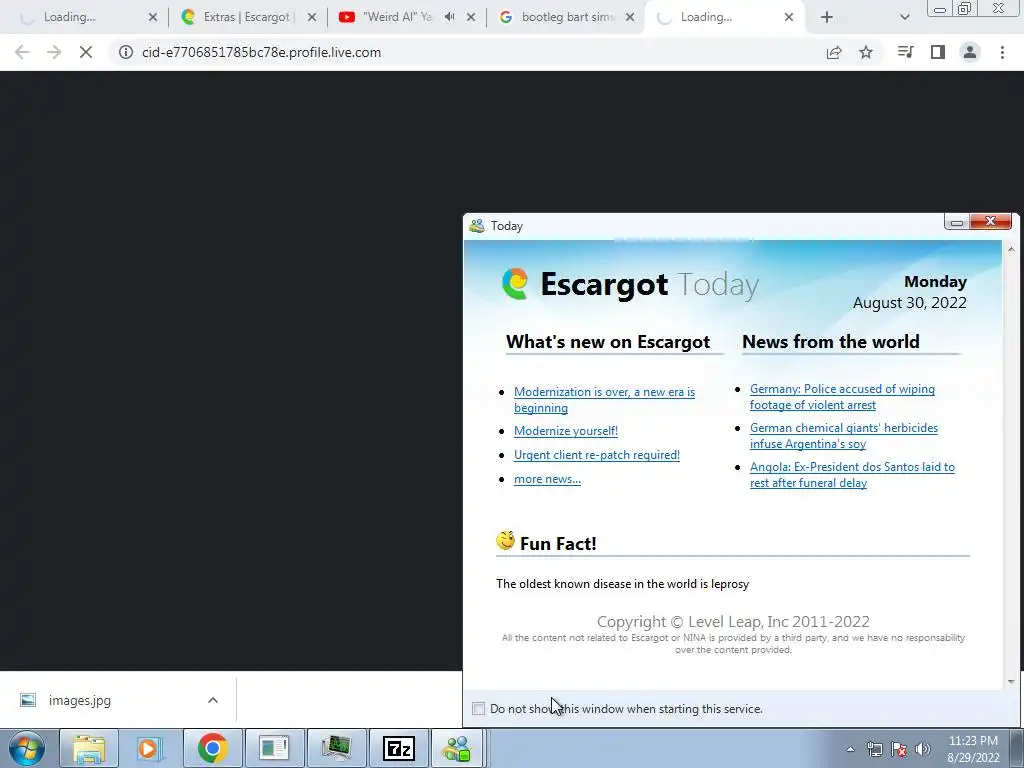Open 7-Zip from the taskbar
This screenshot has width=1024, height=768.
point(398,748)
